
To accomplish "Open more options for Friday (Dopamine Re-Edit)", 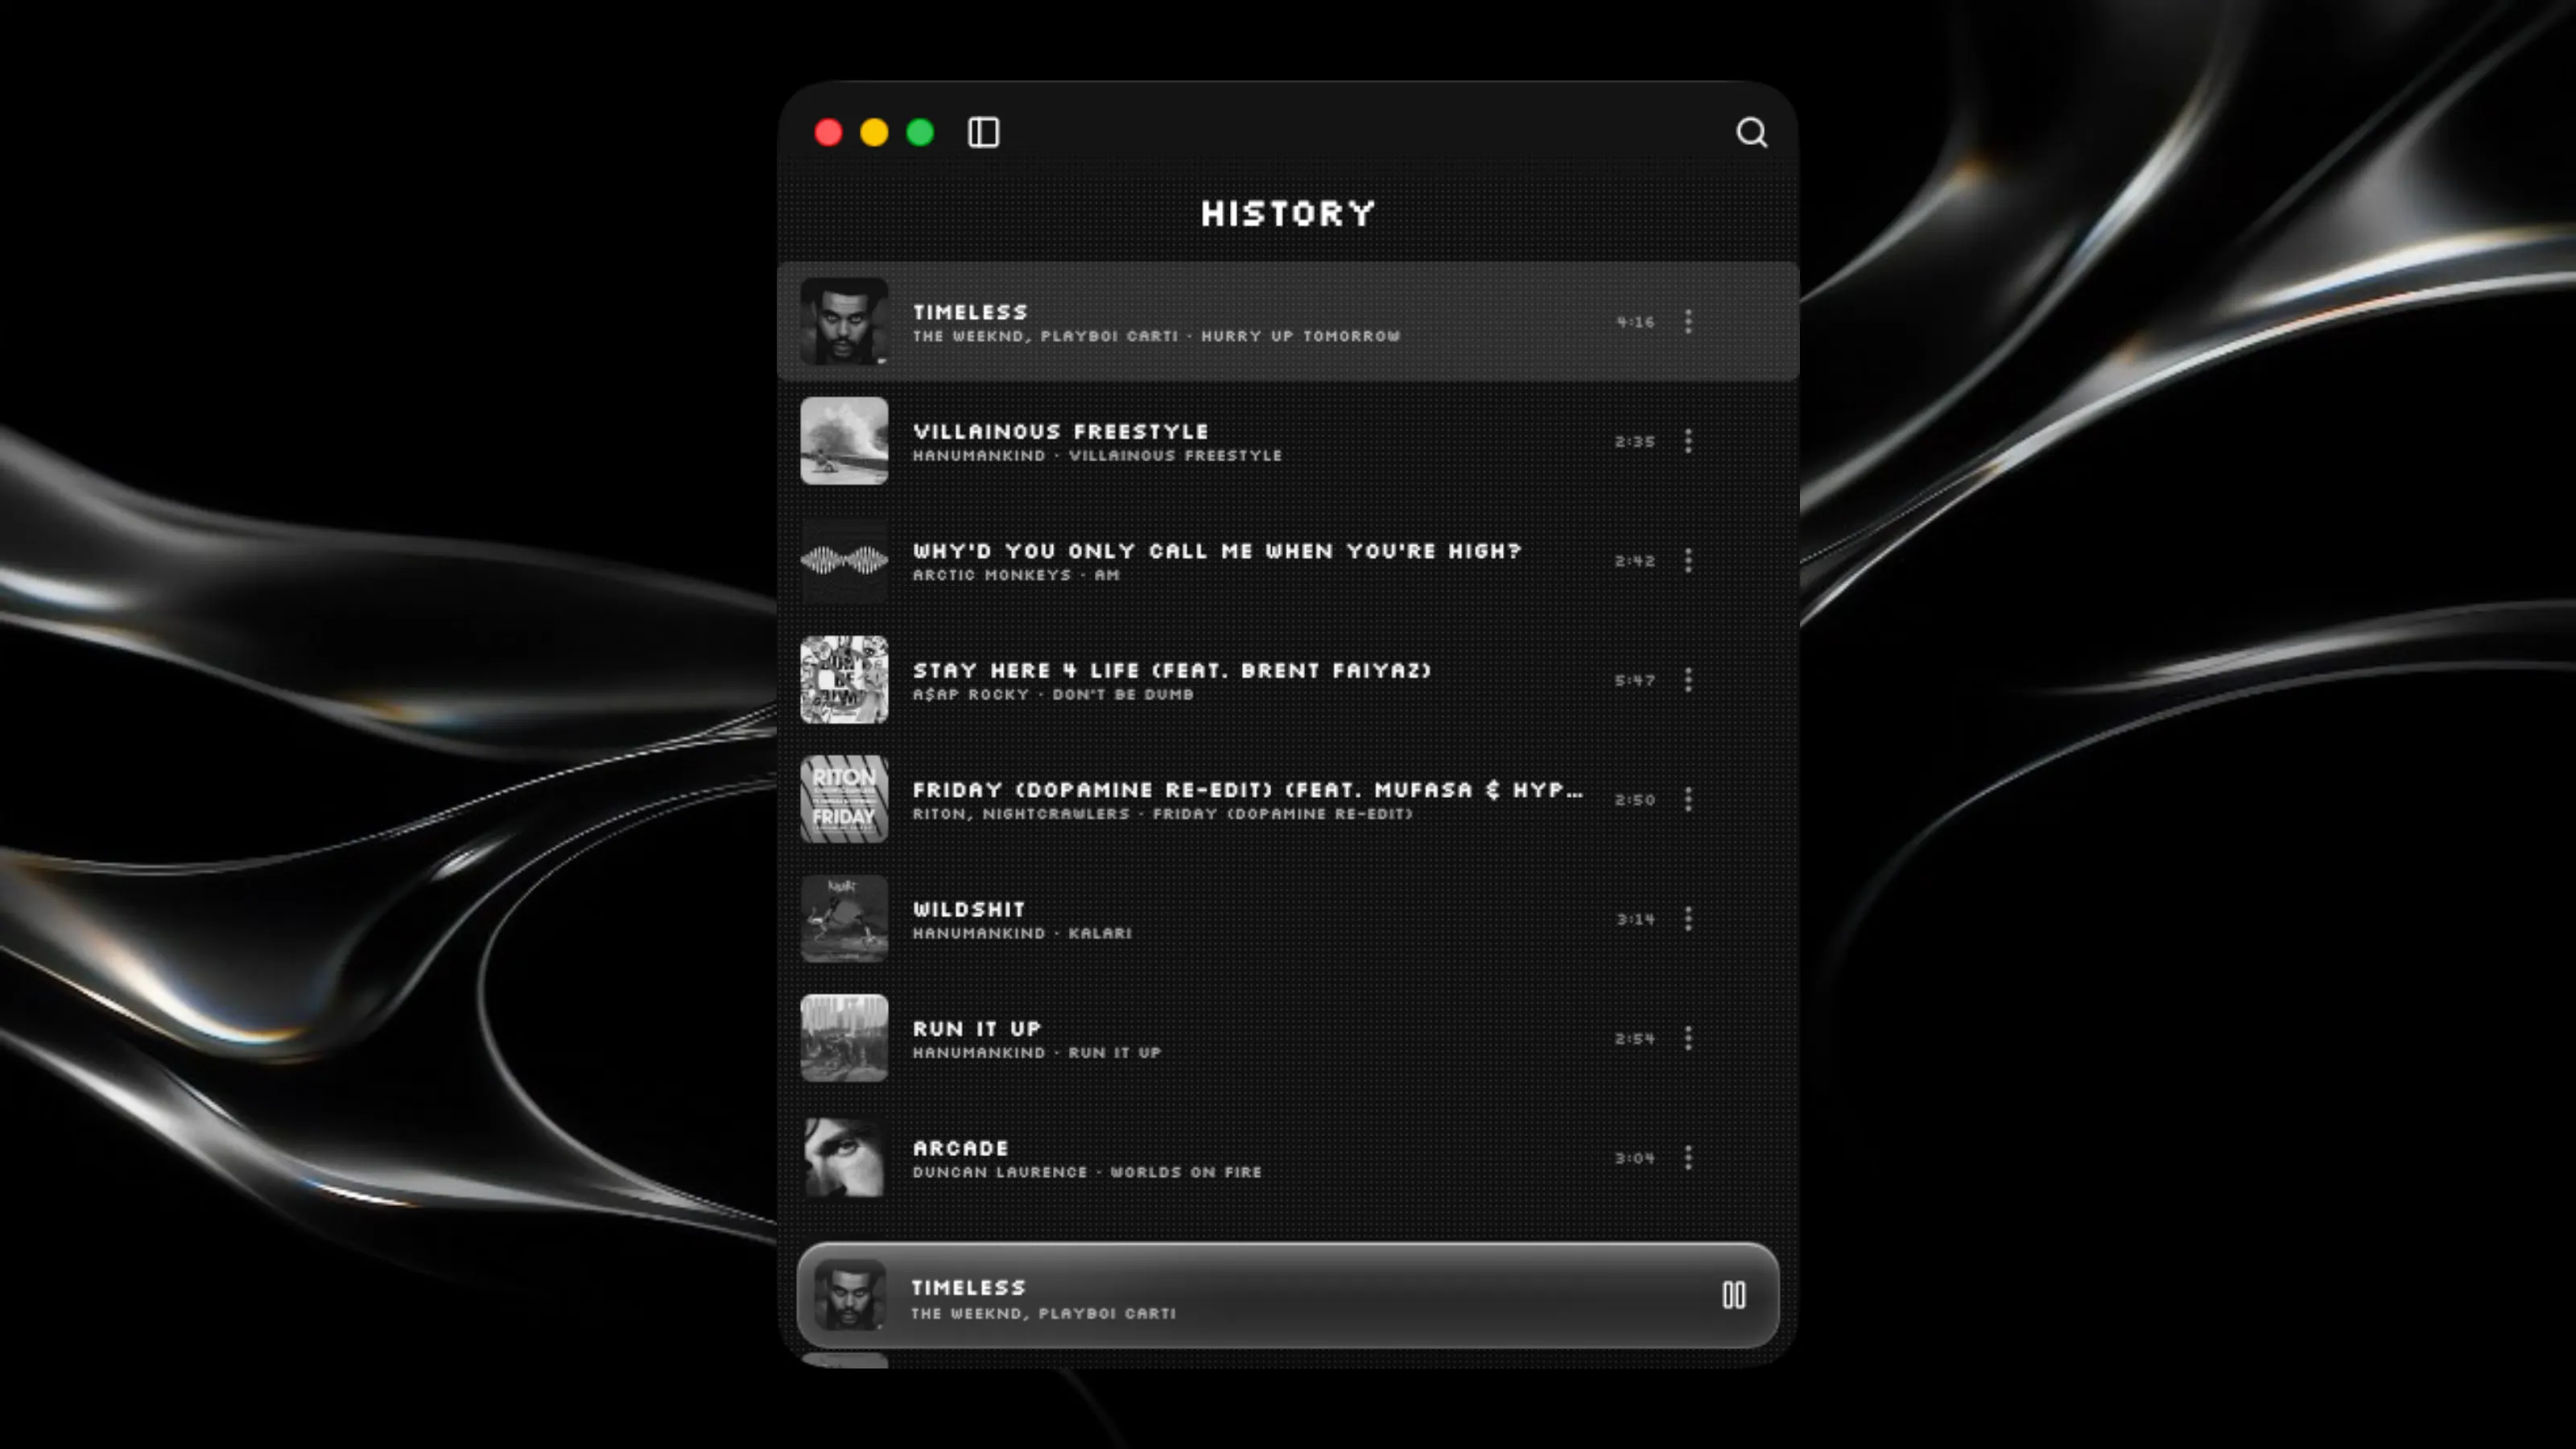I will (x=1688, y=799).
